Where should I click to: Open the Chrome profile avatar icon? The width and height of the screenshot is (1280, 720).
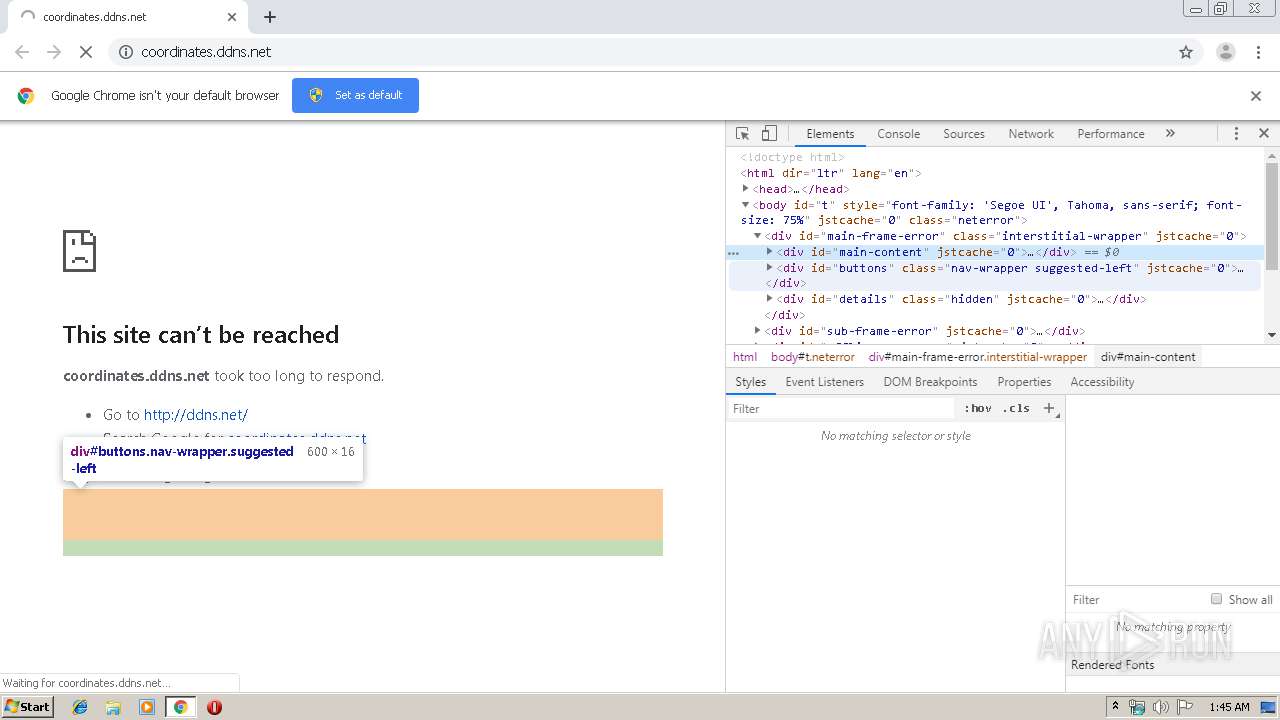tap(1226, 52)
